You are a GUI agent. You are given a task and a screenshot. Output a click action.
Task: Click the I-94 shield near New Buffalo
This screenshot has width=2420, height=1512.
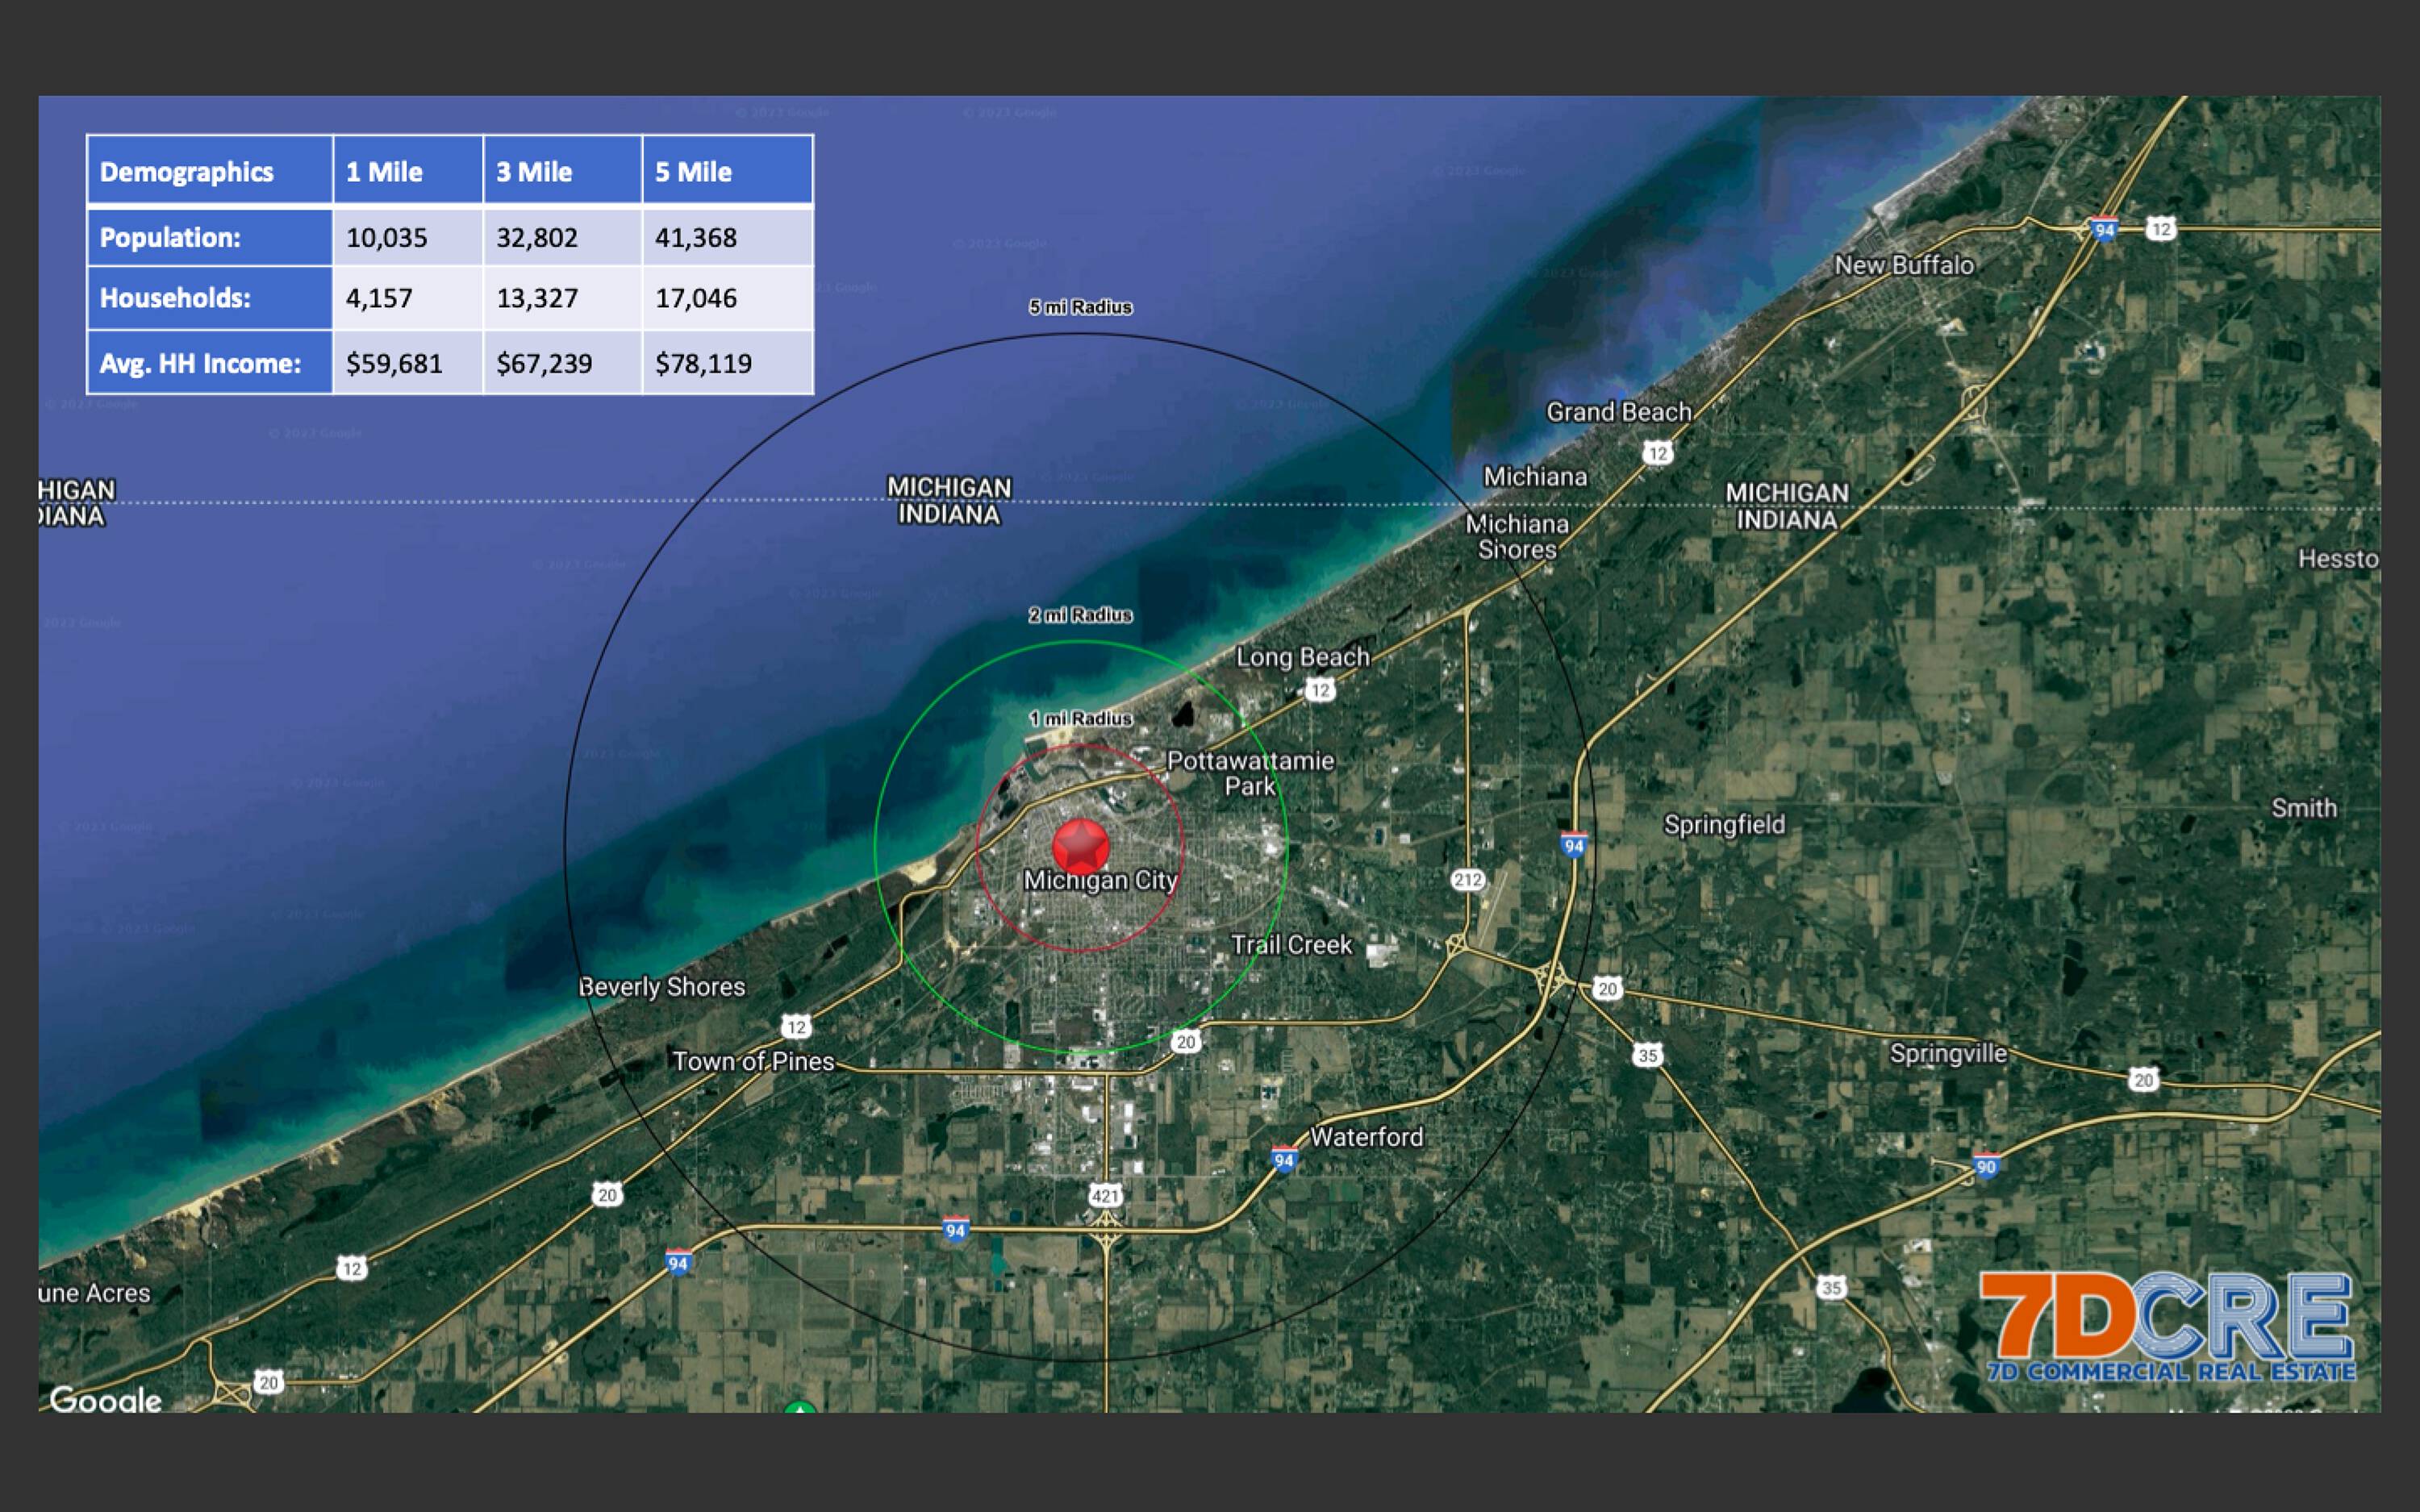click(x=2104, y=230)
